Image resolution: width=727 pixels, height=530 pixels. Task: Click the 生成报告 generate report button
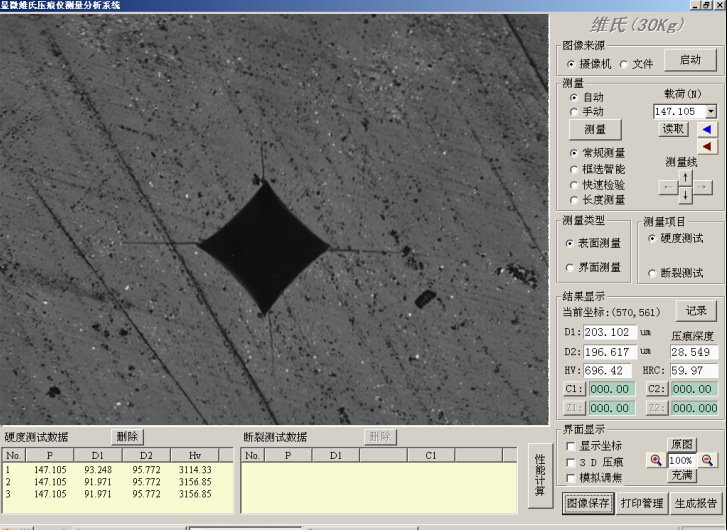(695, 503)
